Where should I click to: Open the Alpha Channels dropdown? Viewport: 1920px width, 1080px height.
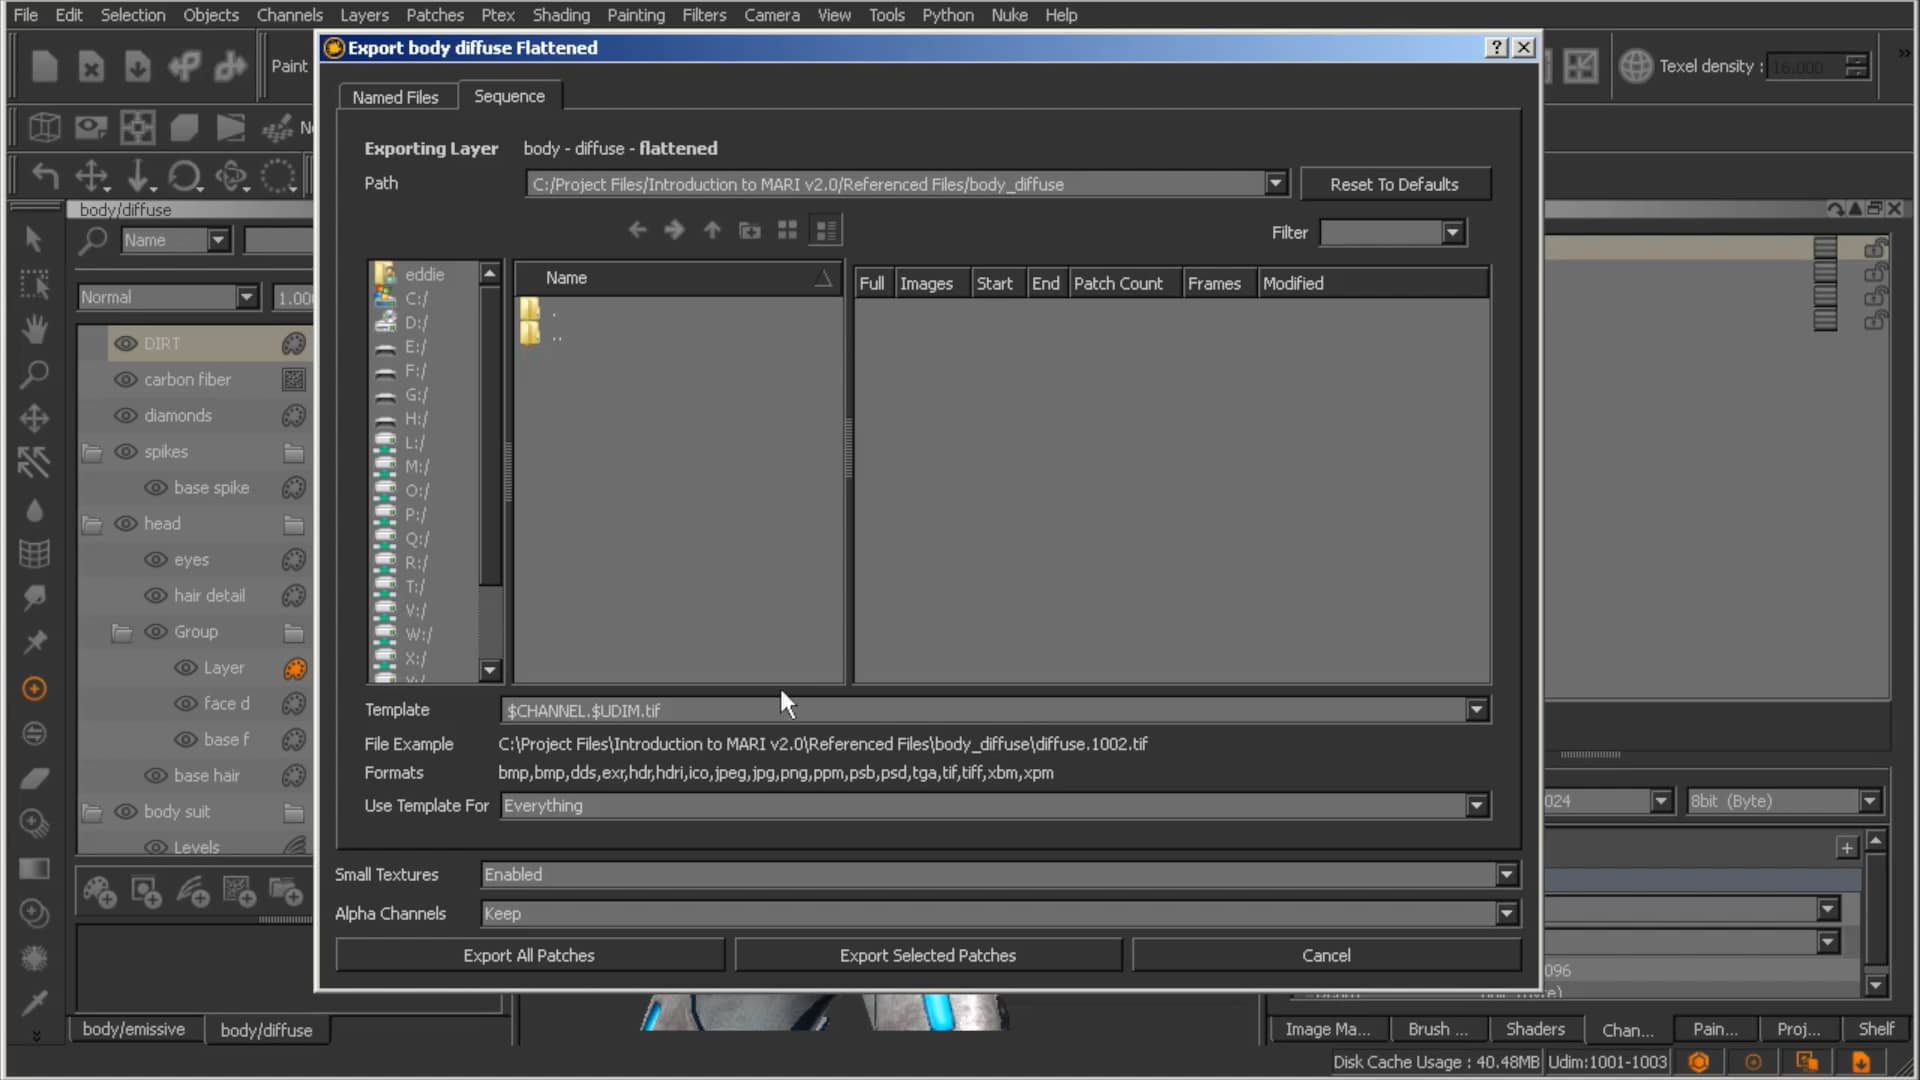[1506, 913]
